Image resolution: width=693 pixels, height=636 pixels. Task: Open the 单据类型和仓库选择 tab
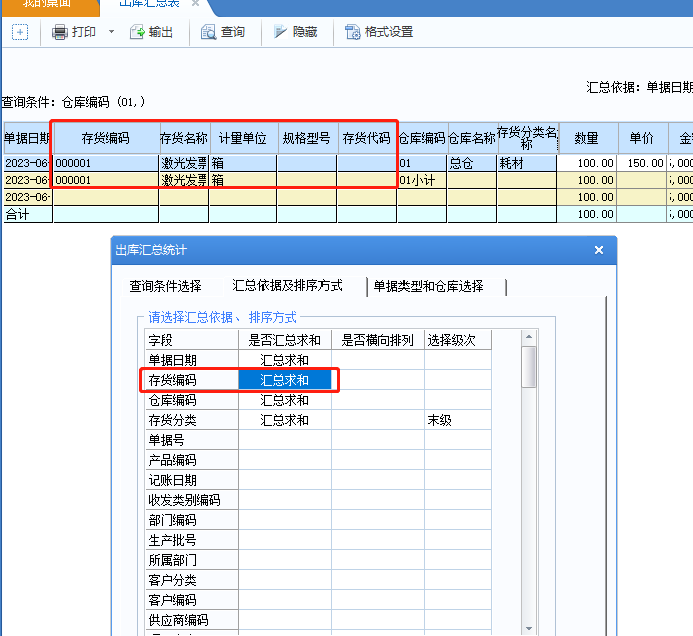click(x=428, y=286)
